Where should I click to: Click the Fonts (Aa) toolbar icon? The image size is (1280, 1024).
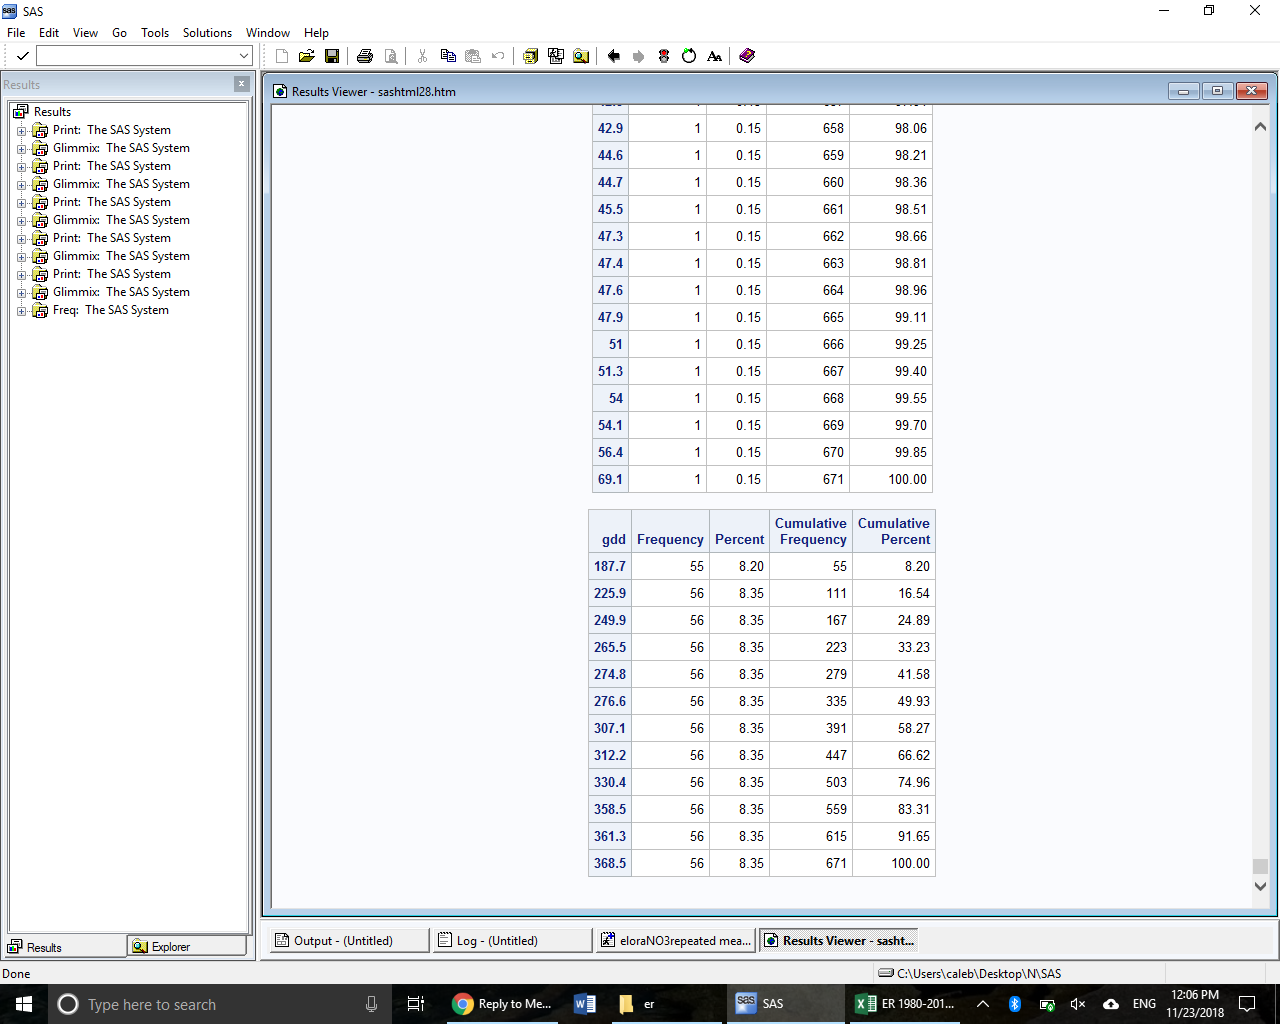(713, 56)
